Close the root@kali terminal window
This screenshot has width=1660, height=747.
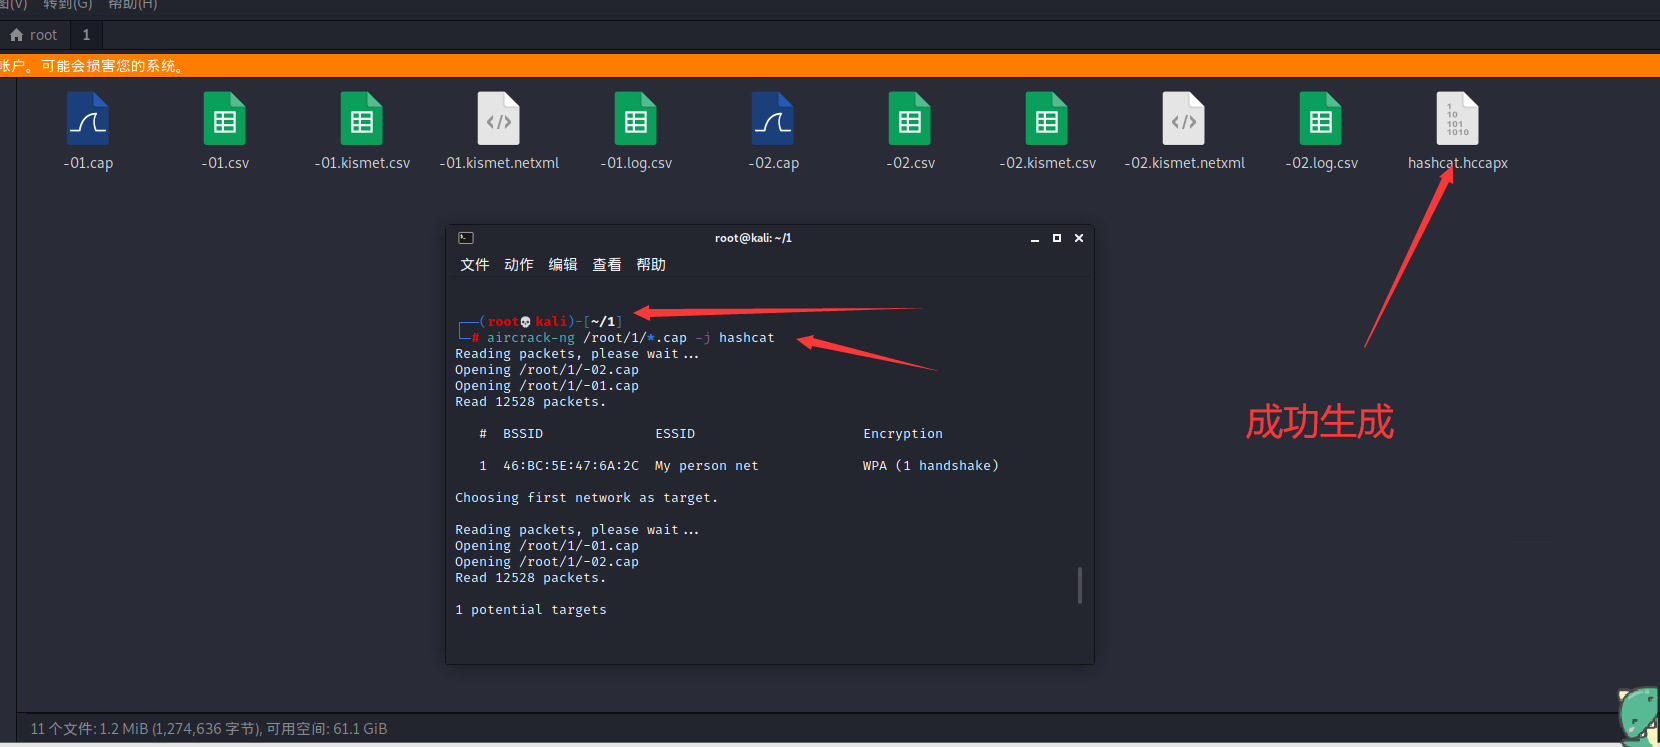pyautogui.click(x=1079, y=238)
